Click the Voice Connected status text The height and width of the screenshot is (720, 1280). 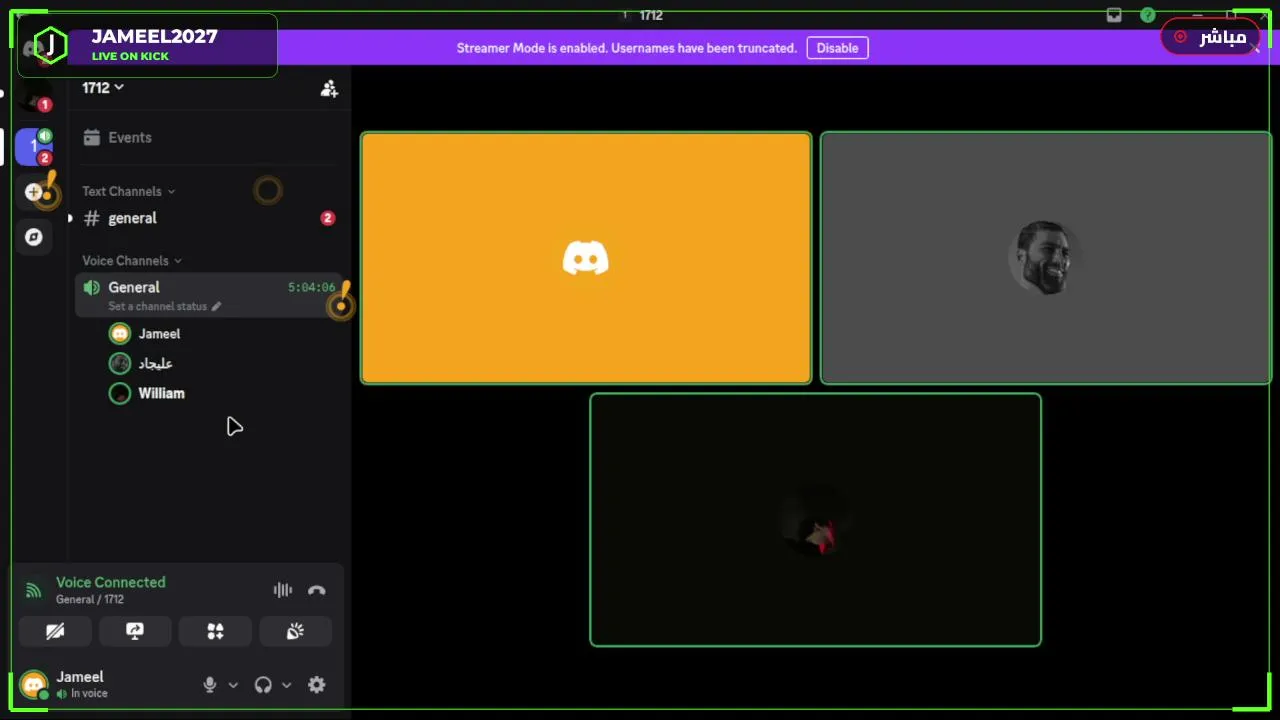click(111, 582)
